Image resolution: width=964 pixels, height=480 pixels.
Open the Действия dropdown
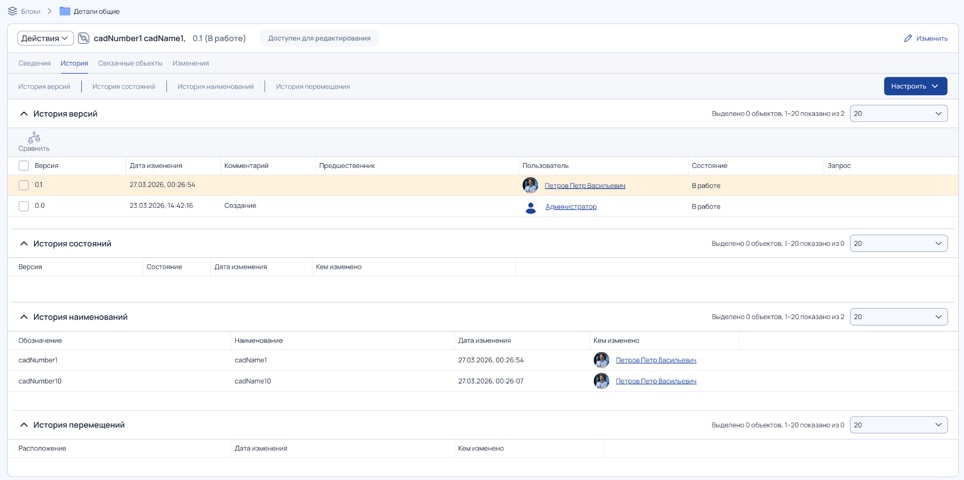(x=45, y=38)
